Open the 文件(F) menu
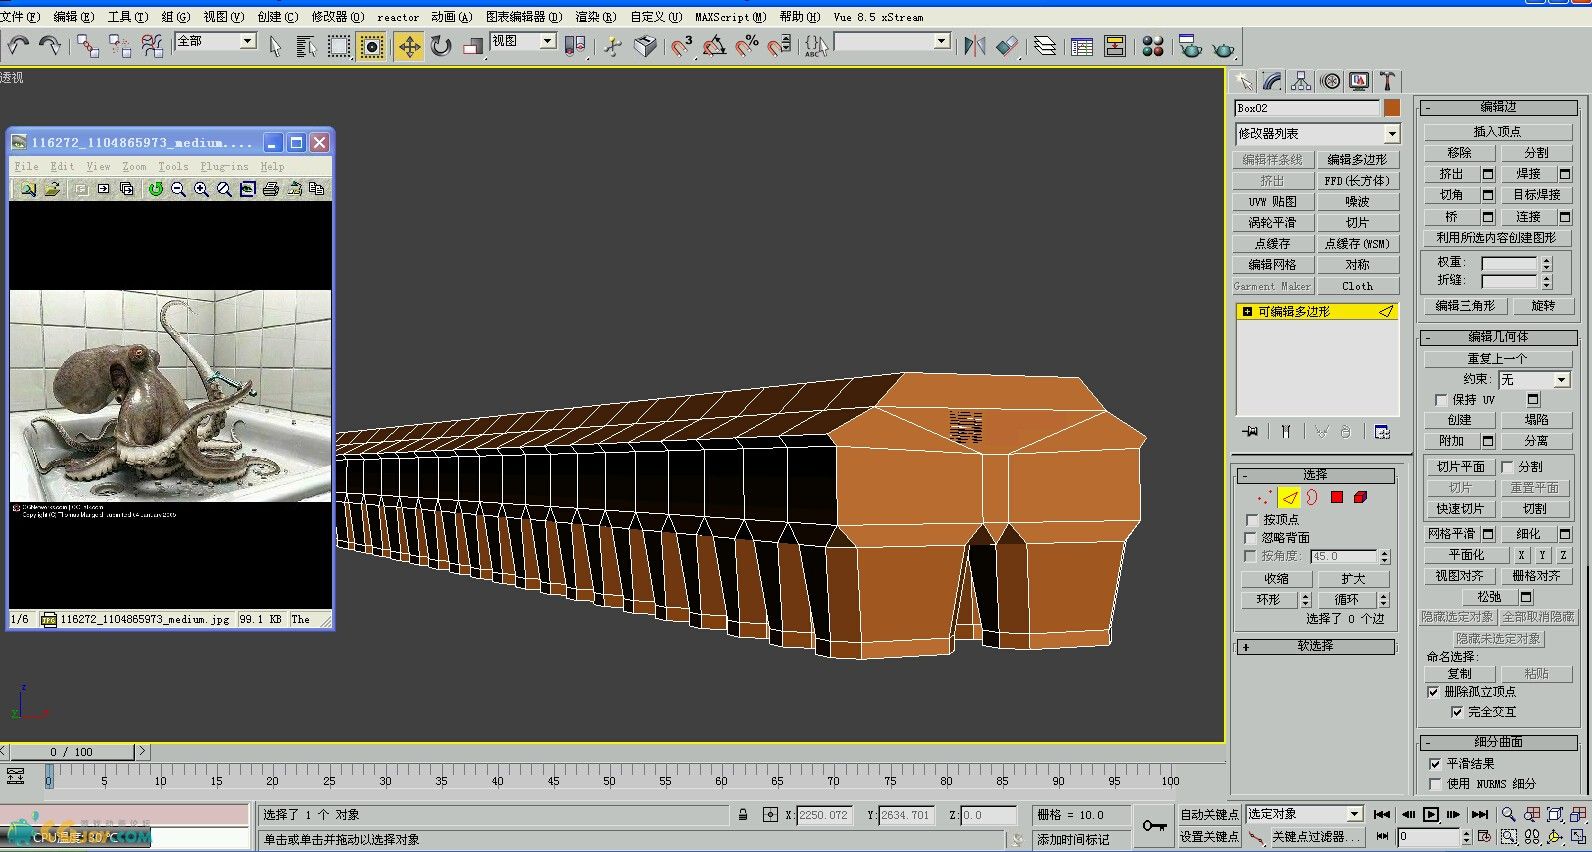 tap(20, 17)
